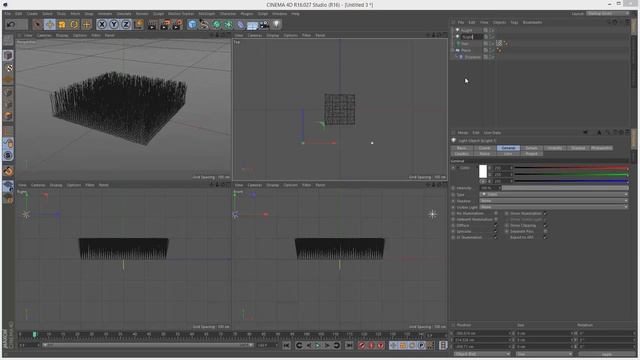The image size is (640, 360).
Task: Open Size dropdown in Coordinate Manager
Action: pyautogui.click(x=544, y=354)
